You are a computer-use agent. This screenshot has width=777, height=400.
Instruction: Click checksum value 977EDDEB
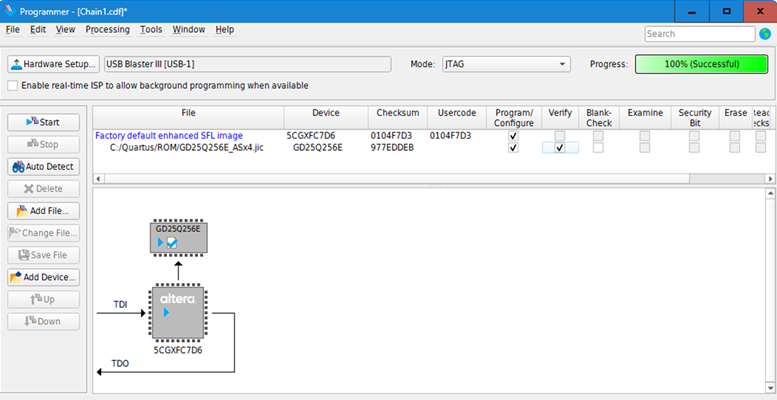tap(392, 147)
